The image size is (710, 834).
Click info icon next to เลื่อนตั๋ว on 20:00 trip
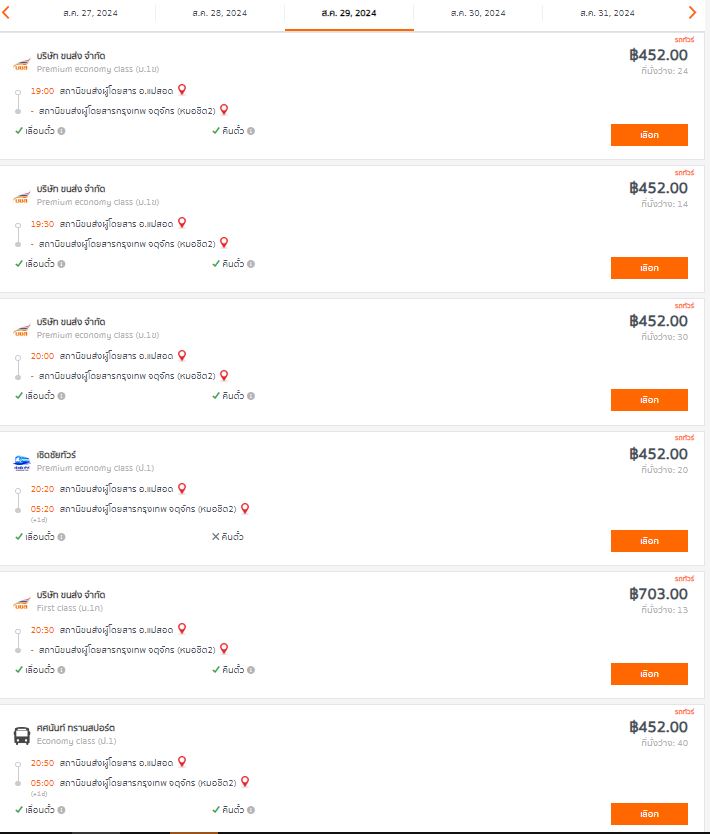[62, 396]
